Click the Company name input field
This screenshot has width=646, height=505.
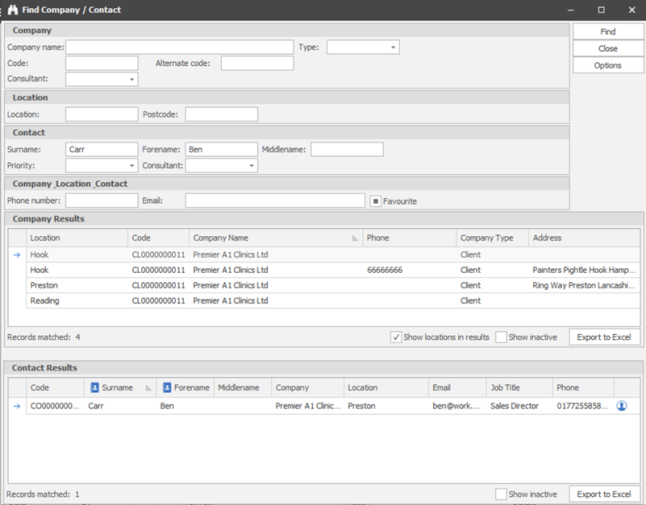180,47
